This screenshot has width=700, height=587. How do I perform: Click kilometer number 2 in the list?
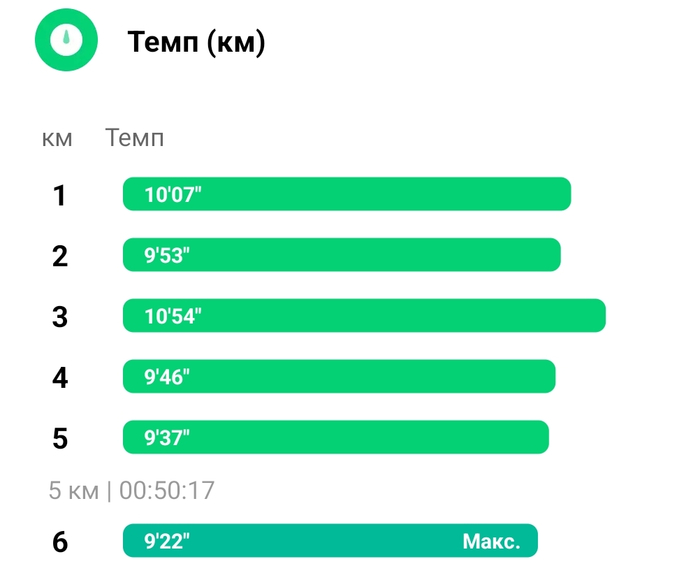(60, 256)
